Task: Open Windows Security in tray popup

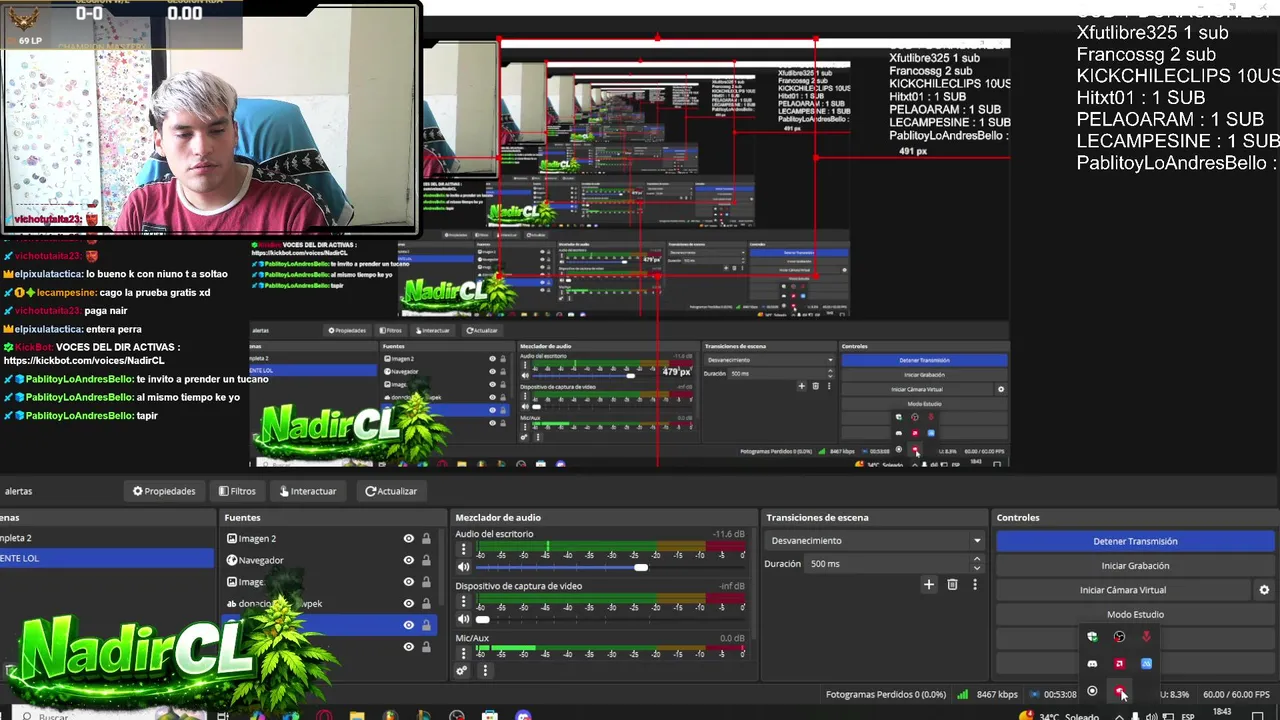Action: point(1092,637)
